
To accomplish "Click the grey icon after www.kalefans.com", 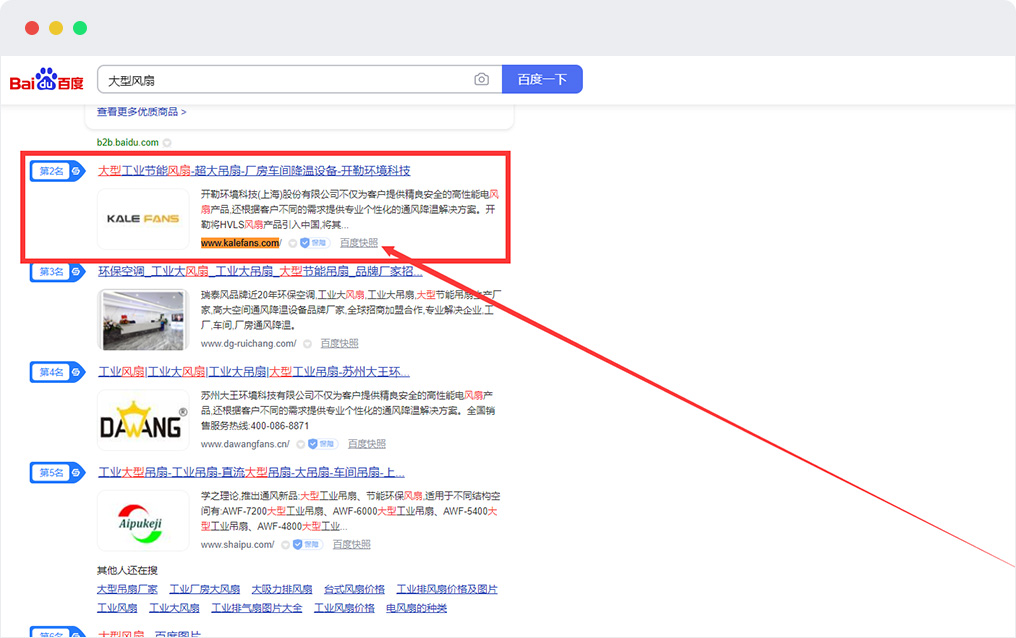I will [293, 243].
